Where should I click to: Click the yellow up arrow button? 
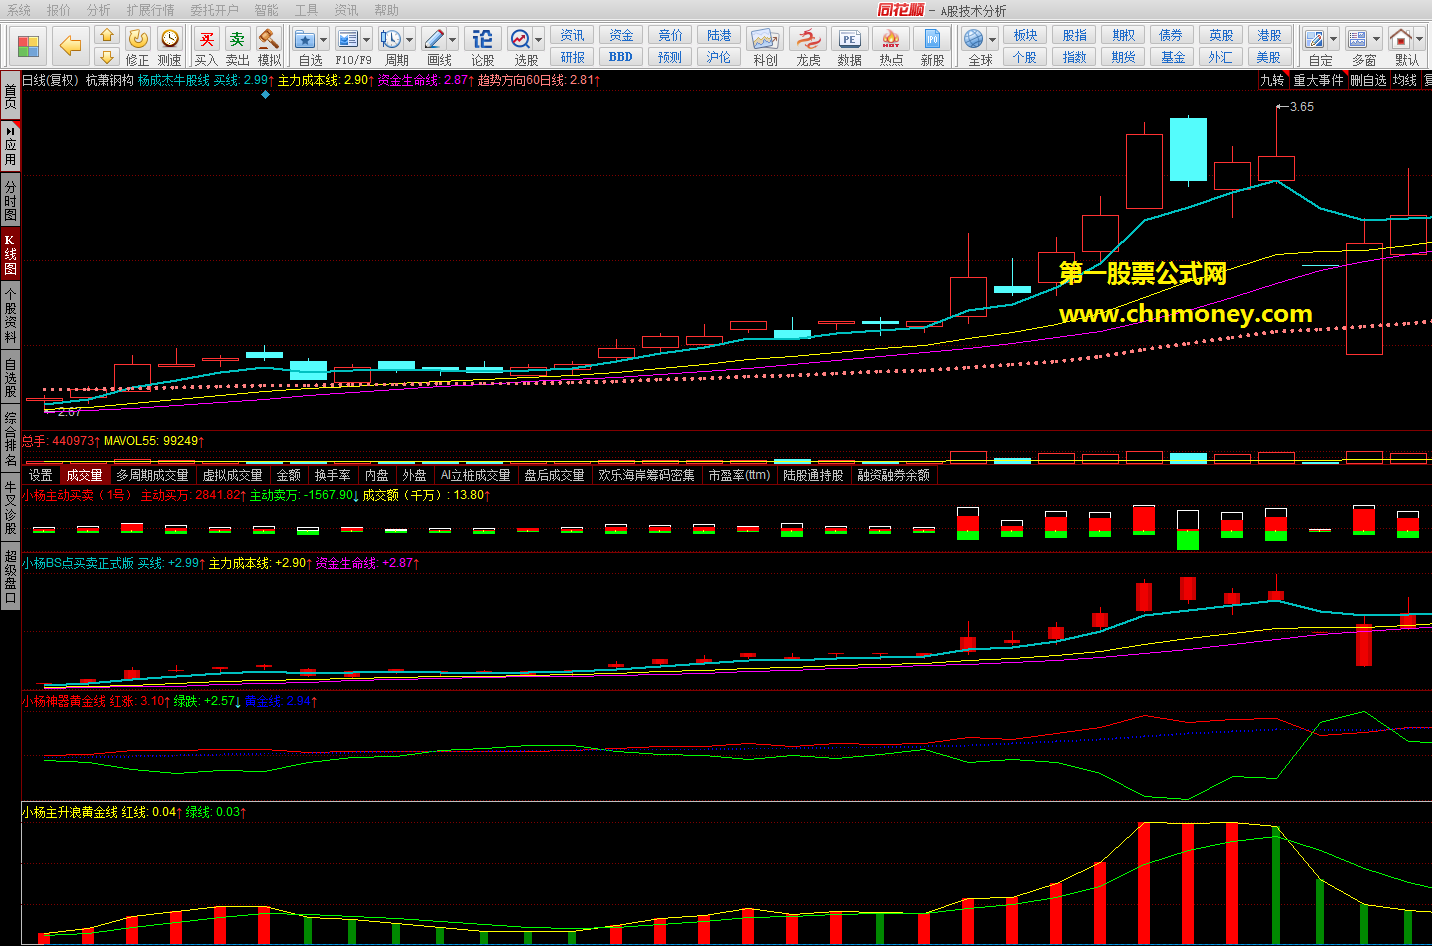coord(107,36)
